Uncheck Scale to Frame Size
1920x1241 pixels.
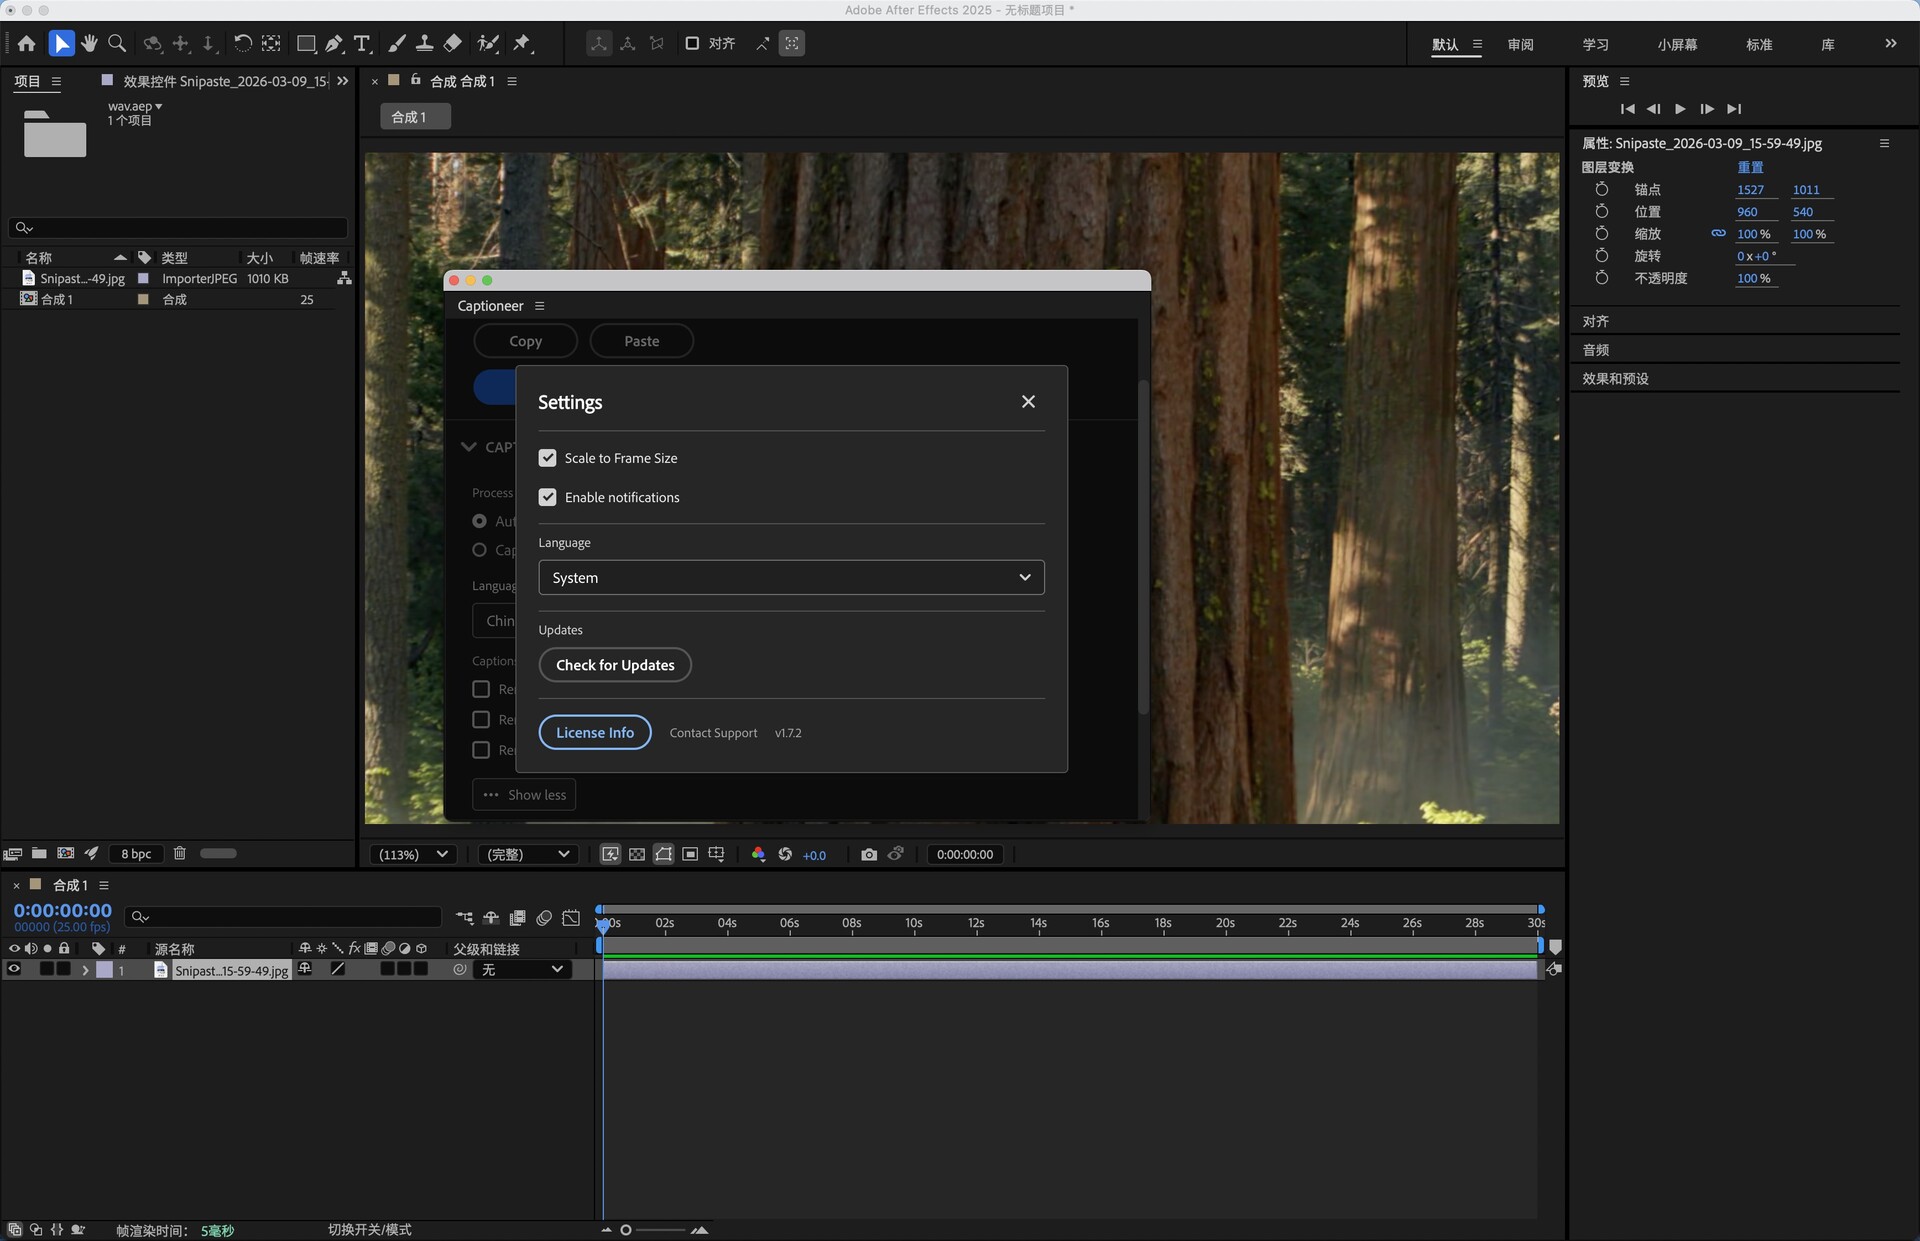tap(547, 458)
